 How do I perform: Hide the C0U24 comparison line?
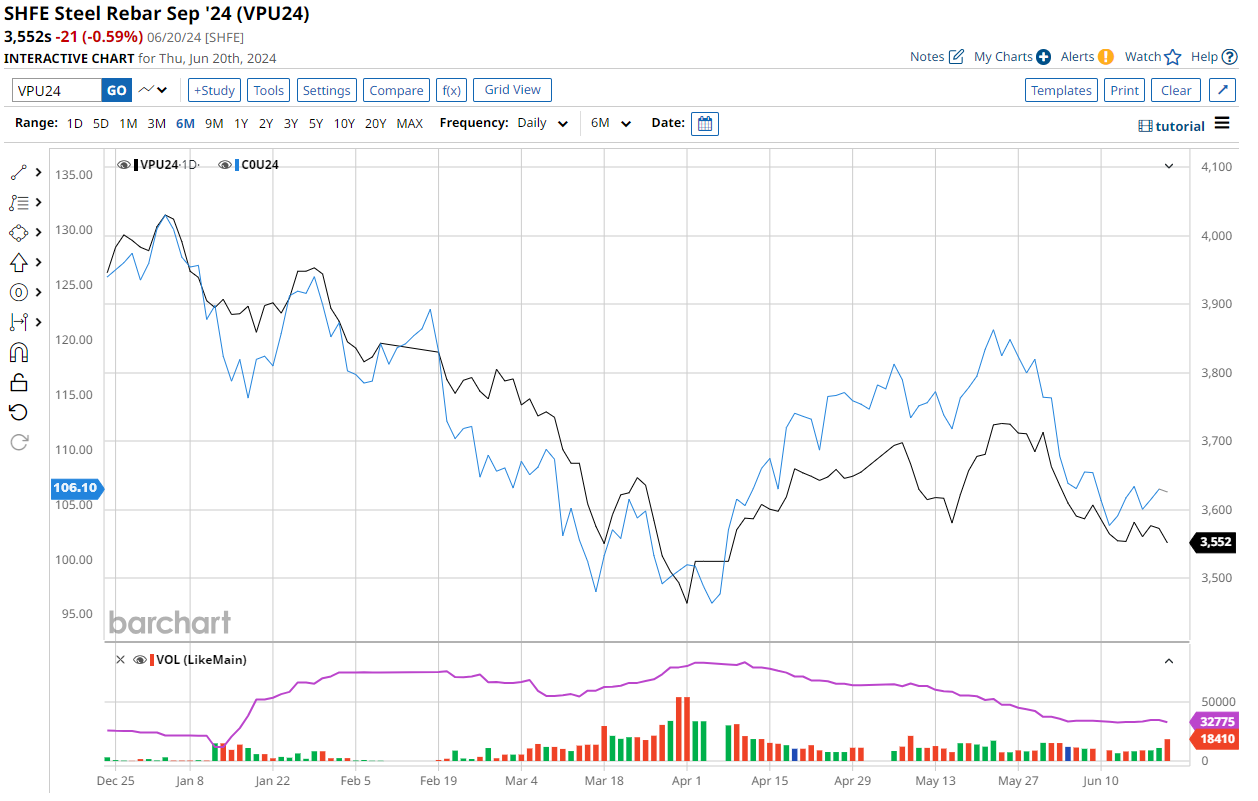tap(224, 165)
